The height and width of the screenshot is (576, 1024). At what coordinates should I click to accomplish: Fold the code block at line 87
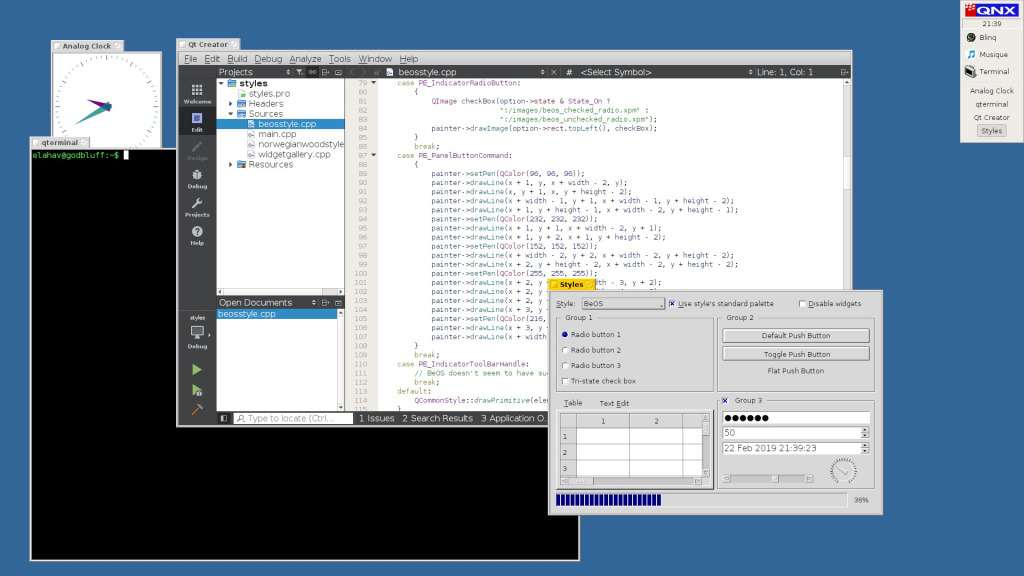[x=374, y=155]
